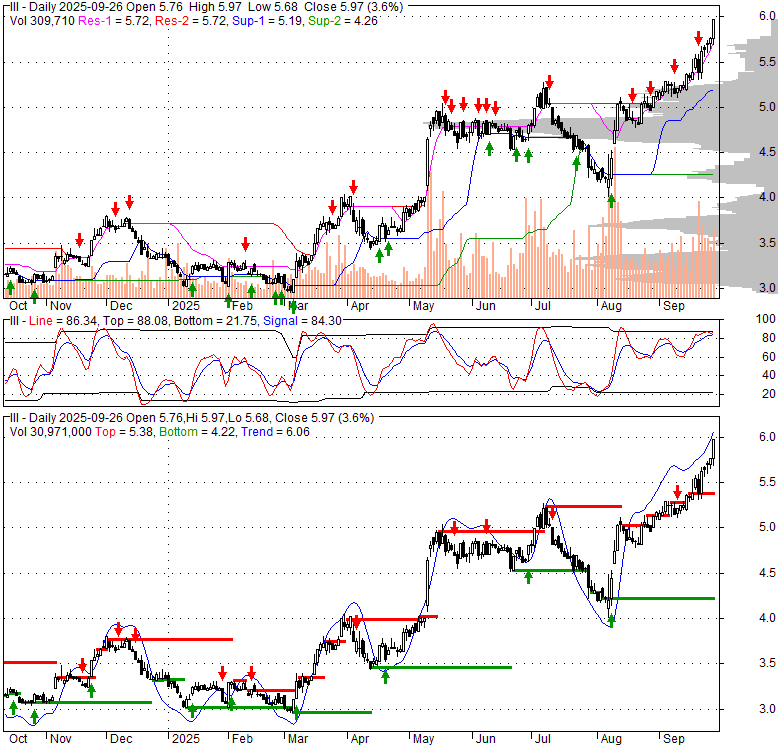
Task: Click the '2025' label on the top chart axis
Action: coord(186,306)
